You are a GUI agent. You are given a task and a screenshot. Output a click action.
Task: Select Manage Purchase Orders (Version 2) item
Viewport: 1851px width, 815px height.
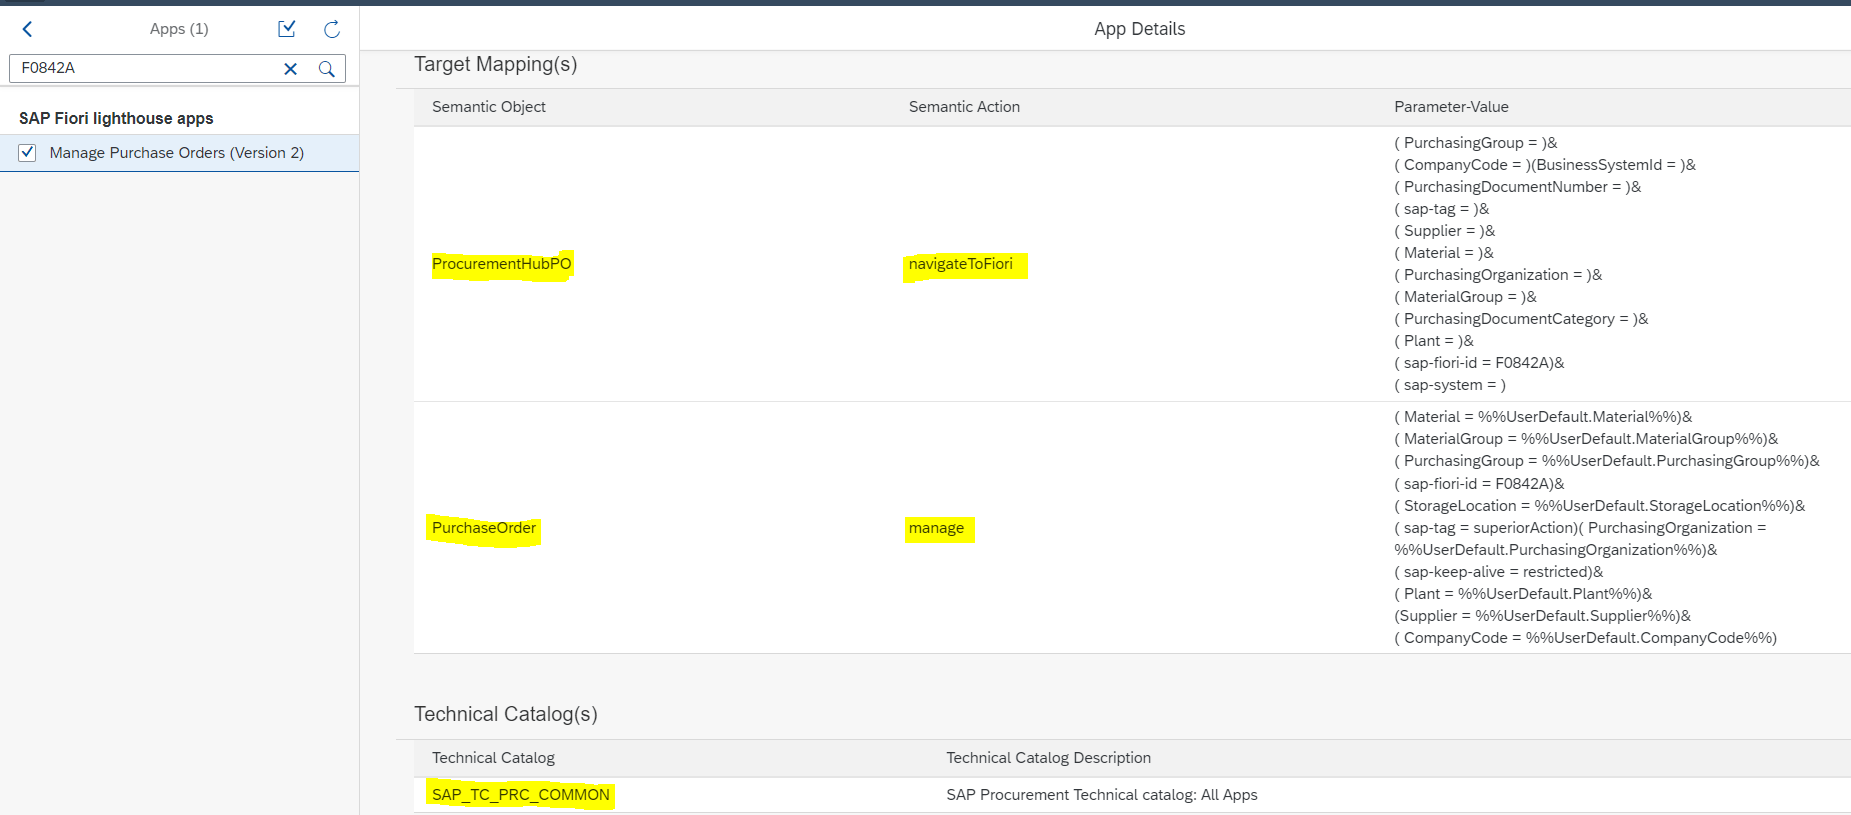coord(176,153)
